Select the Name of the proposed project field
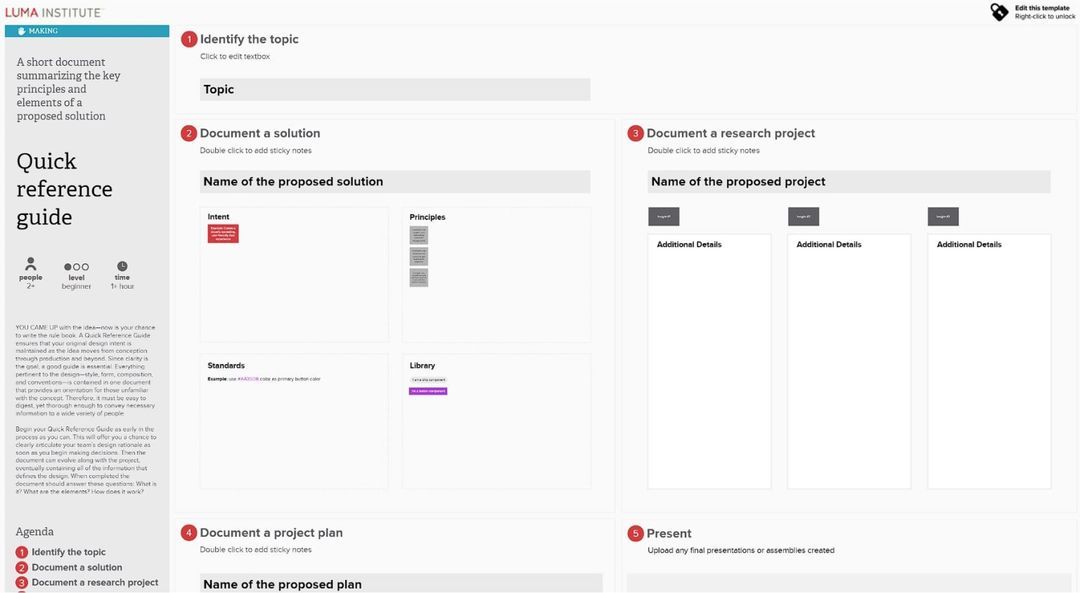This screenshot has width=1080, height=593. (849, 182)
